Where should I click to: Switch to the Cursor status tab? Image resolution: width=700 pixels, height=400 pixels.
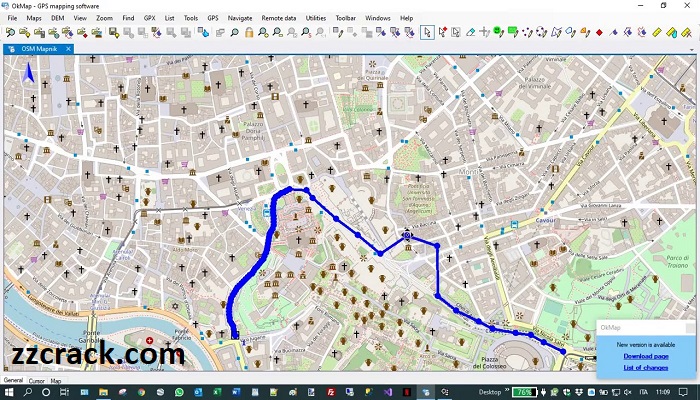(x=37, y=381)
